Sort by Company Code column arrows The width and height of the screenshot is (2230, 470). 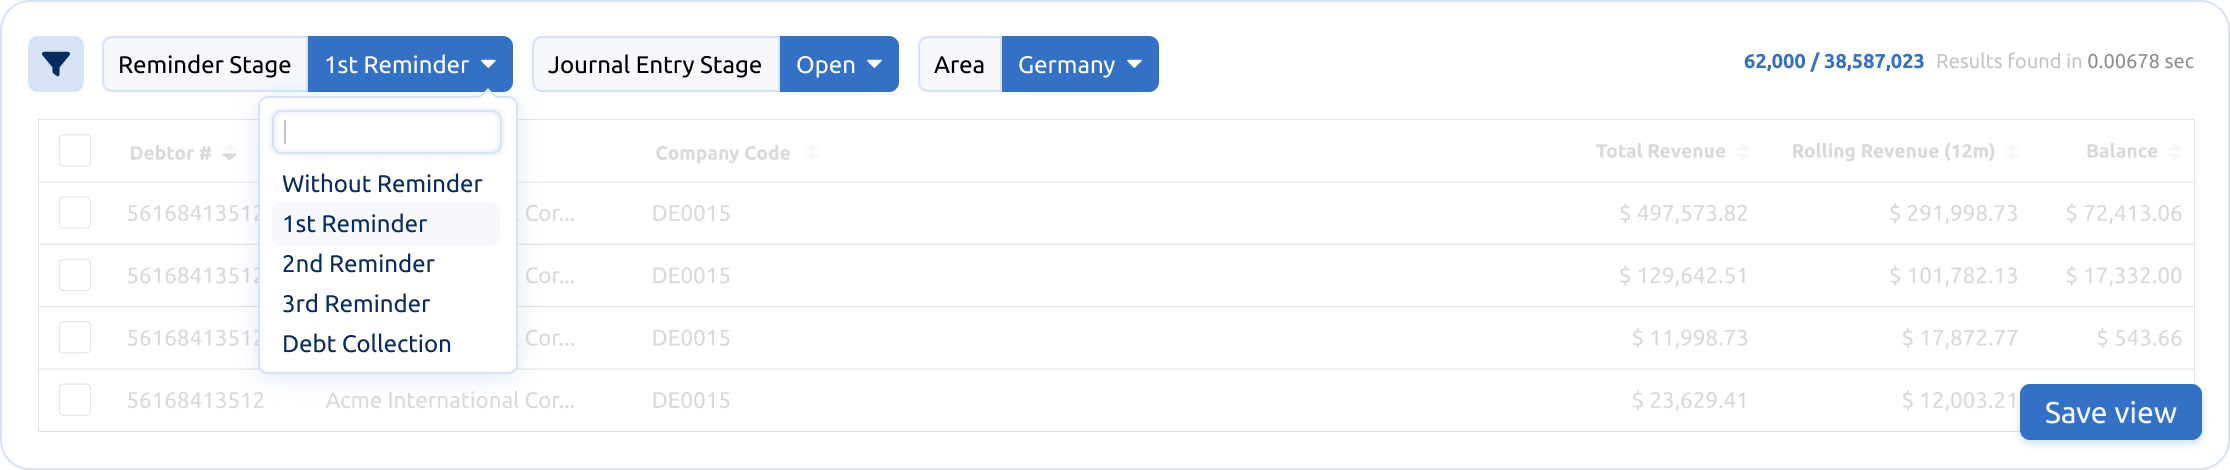click(812, 153)
